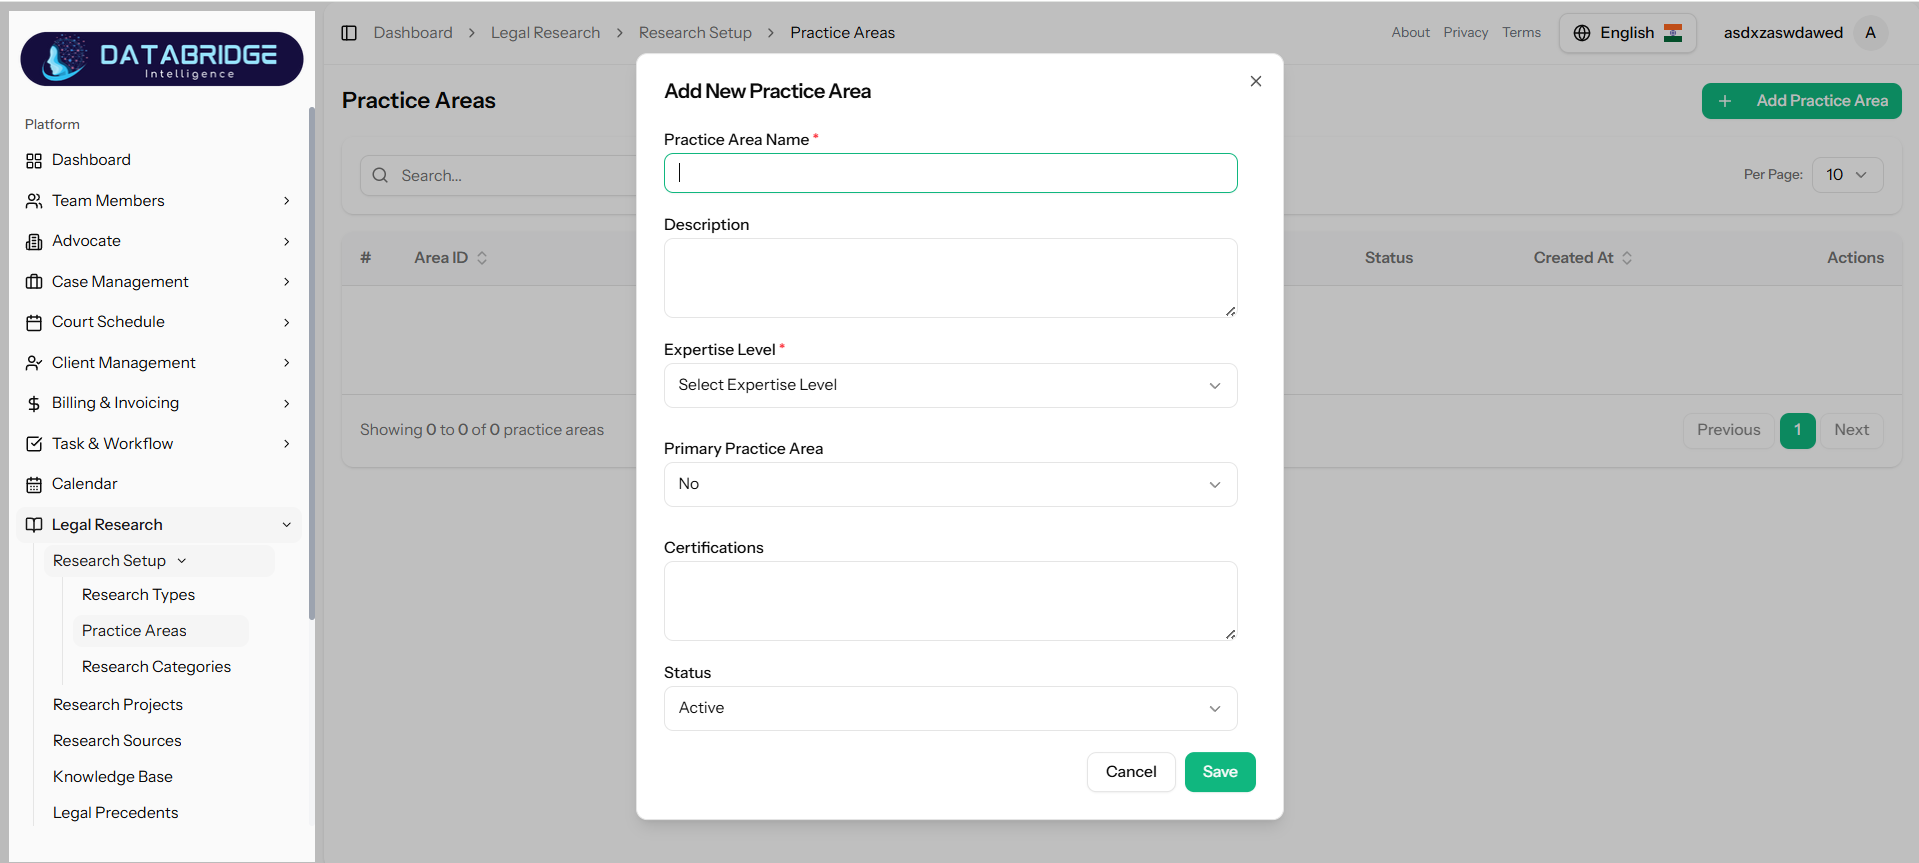
Task: Open the Terms link
Action: tap(1521, 33)
